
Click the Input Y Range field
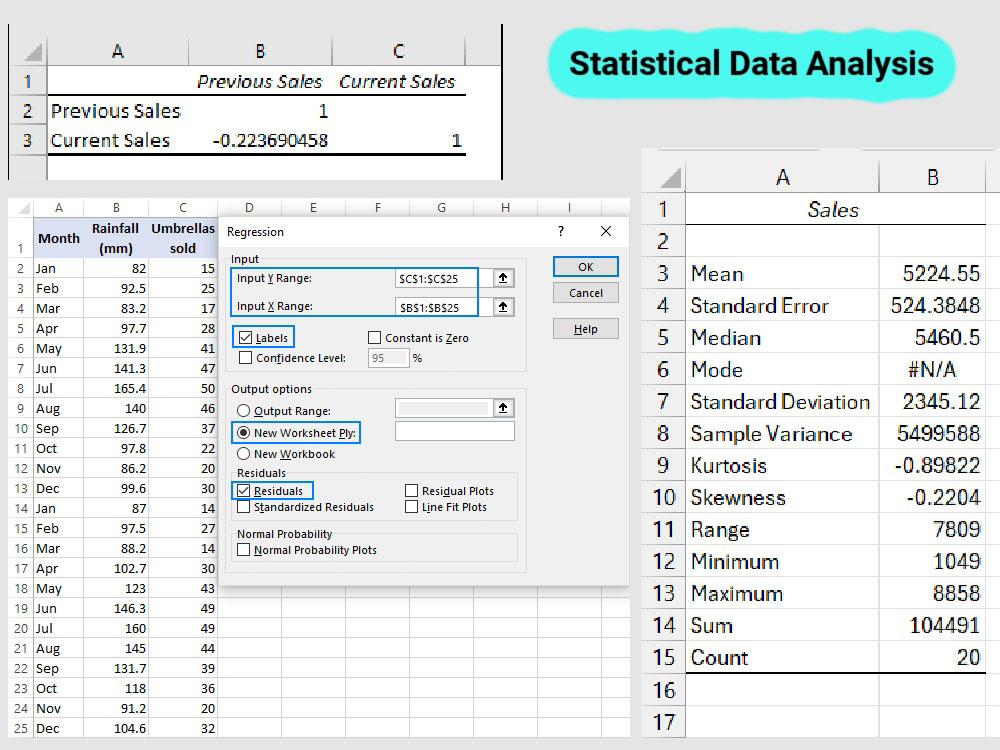[x=443, y=279]
